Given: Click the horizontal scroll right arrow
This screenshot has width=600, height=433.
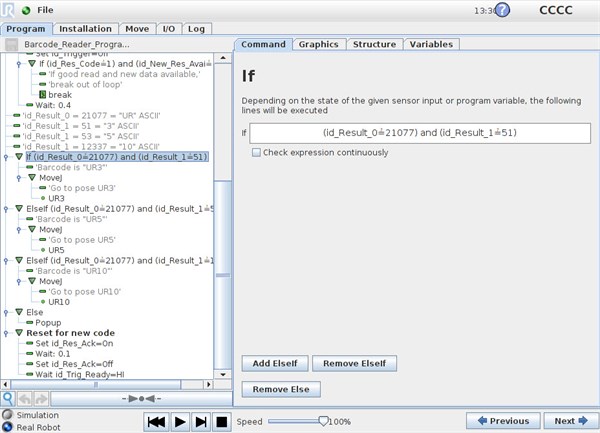Looking at the screenshot, I should pyautogui.click(x=209, y=384).
